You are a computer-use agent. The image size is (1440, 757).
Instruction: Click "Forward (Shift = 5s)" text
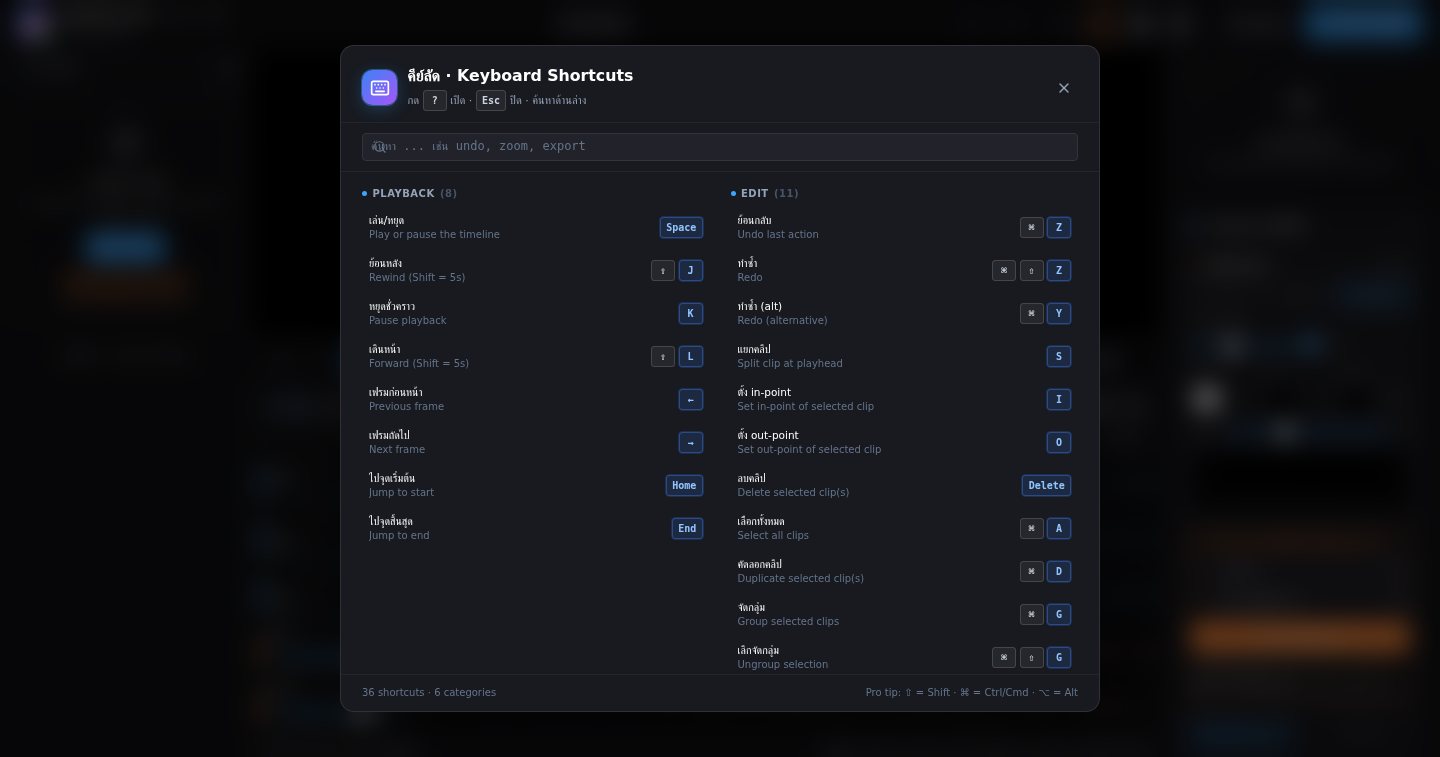[x=419, y=364]
